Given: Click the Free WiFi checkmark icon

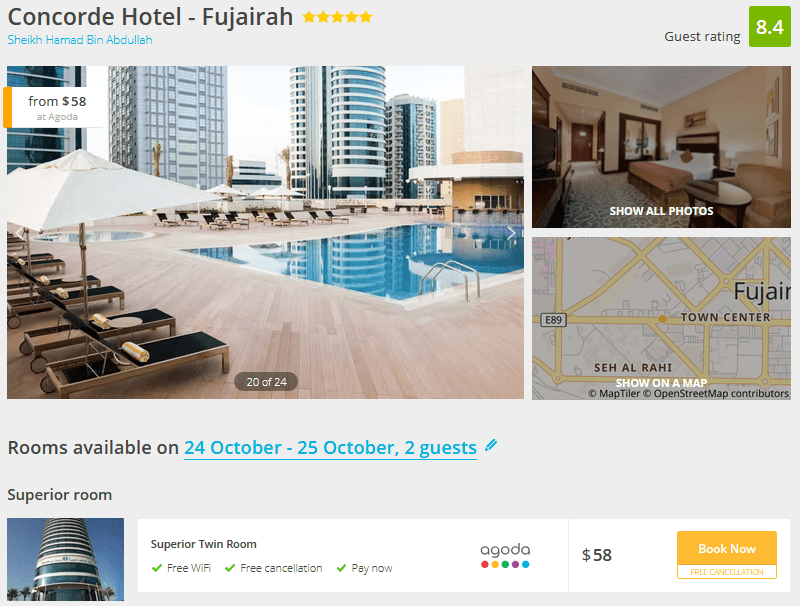Looking at the screenshot, I should coord(157,568).
